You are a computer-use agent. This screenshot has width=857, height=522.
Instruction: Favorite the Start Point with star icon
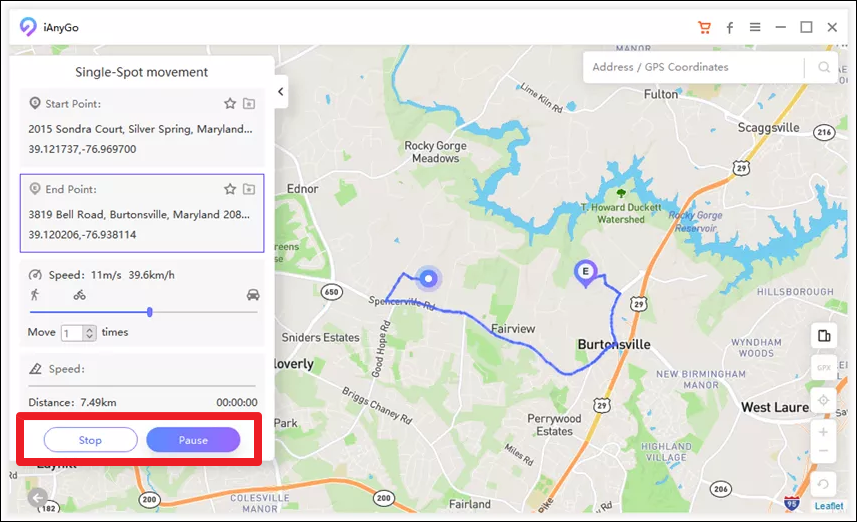tap(230, 103)
